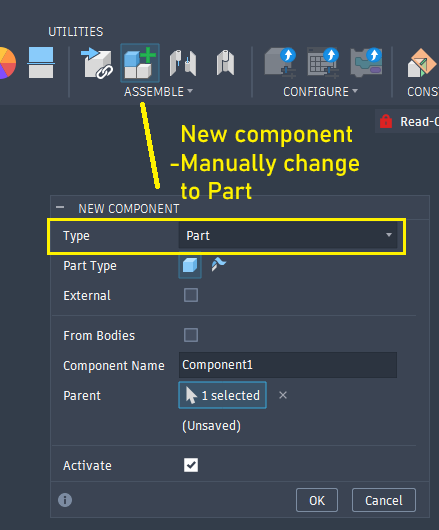The image size is (439, 530).
Task: Click the Joint tool icon
Action: [x=182, y=63]
